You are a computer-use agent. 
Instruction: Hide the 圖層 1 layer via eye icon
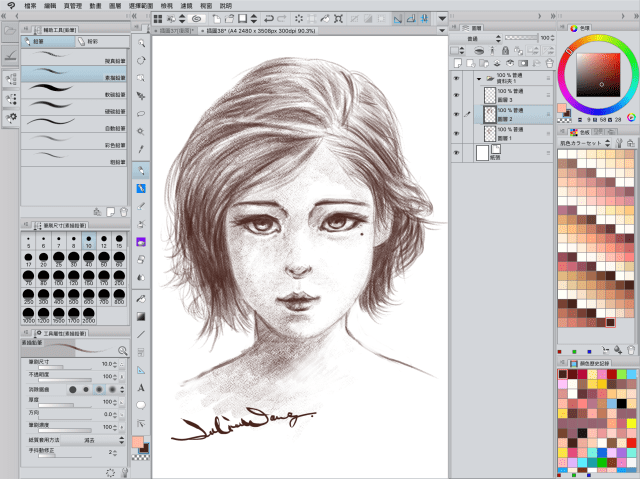(x=457, y=134)
